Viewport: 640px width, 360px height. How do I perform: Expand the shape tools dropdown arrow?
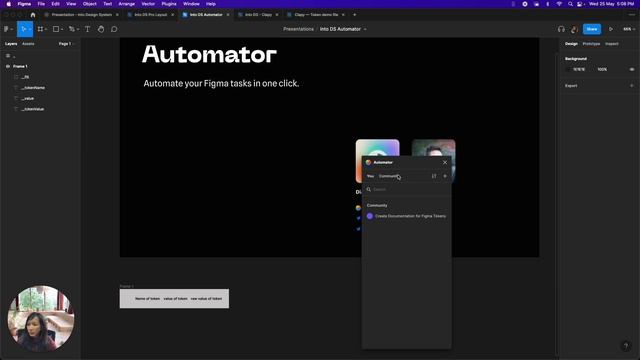pyautogui.click(x=62, y=29)
